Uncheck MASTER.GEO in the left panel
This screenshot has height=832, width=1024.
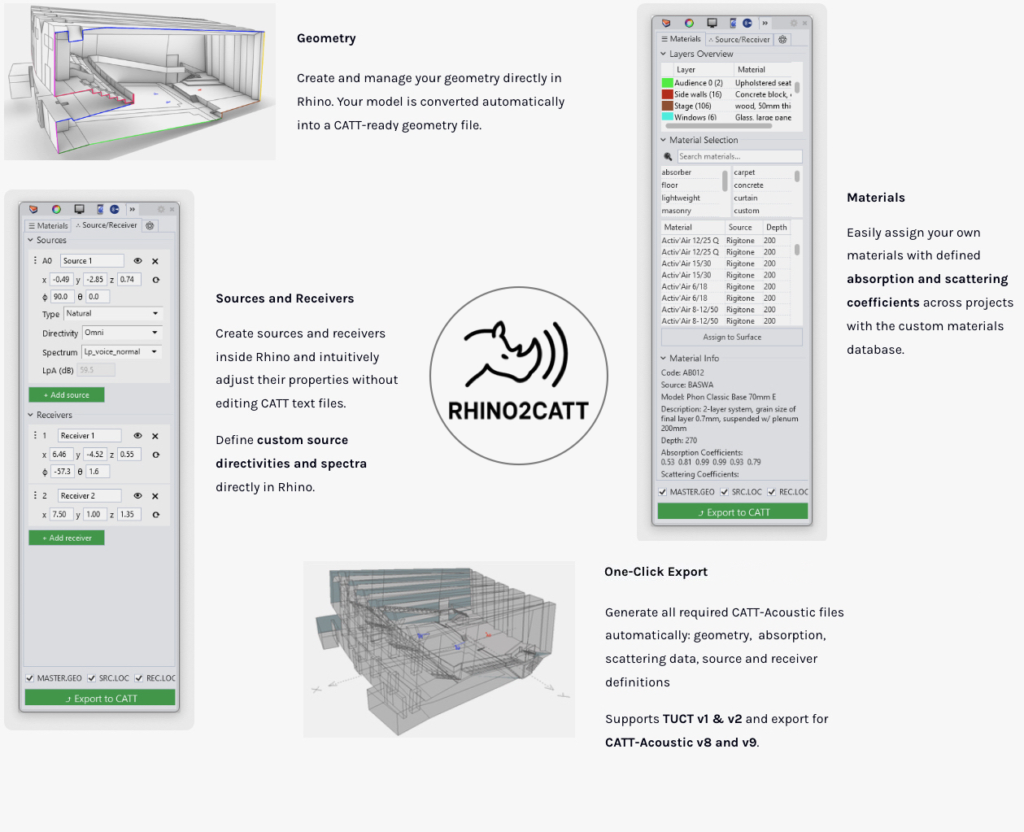[x=30, y=678]
